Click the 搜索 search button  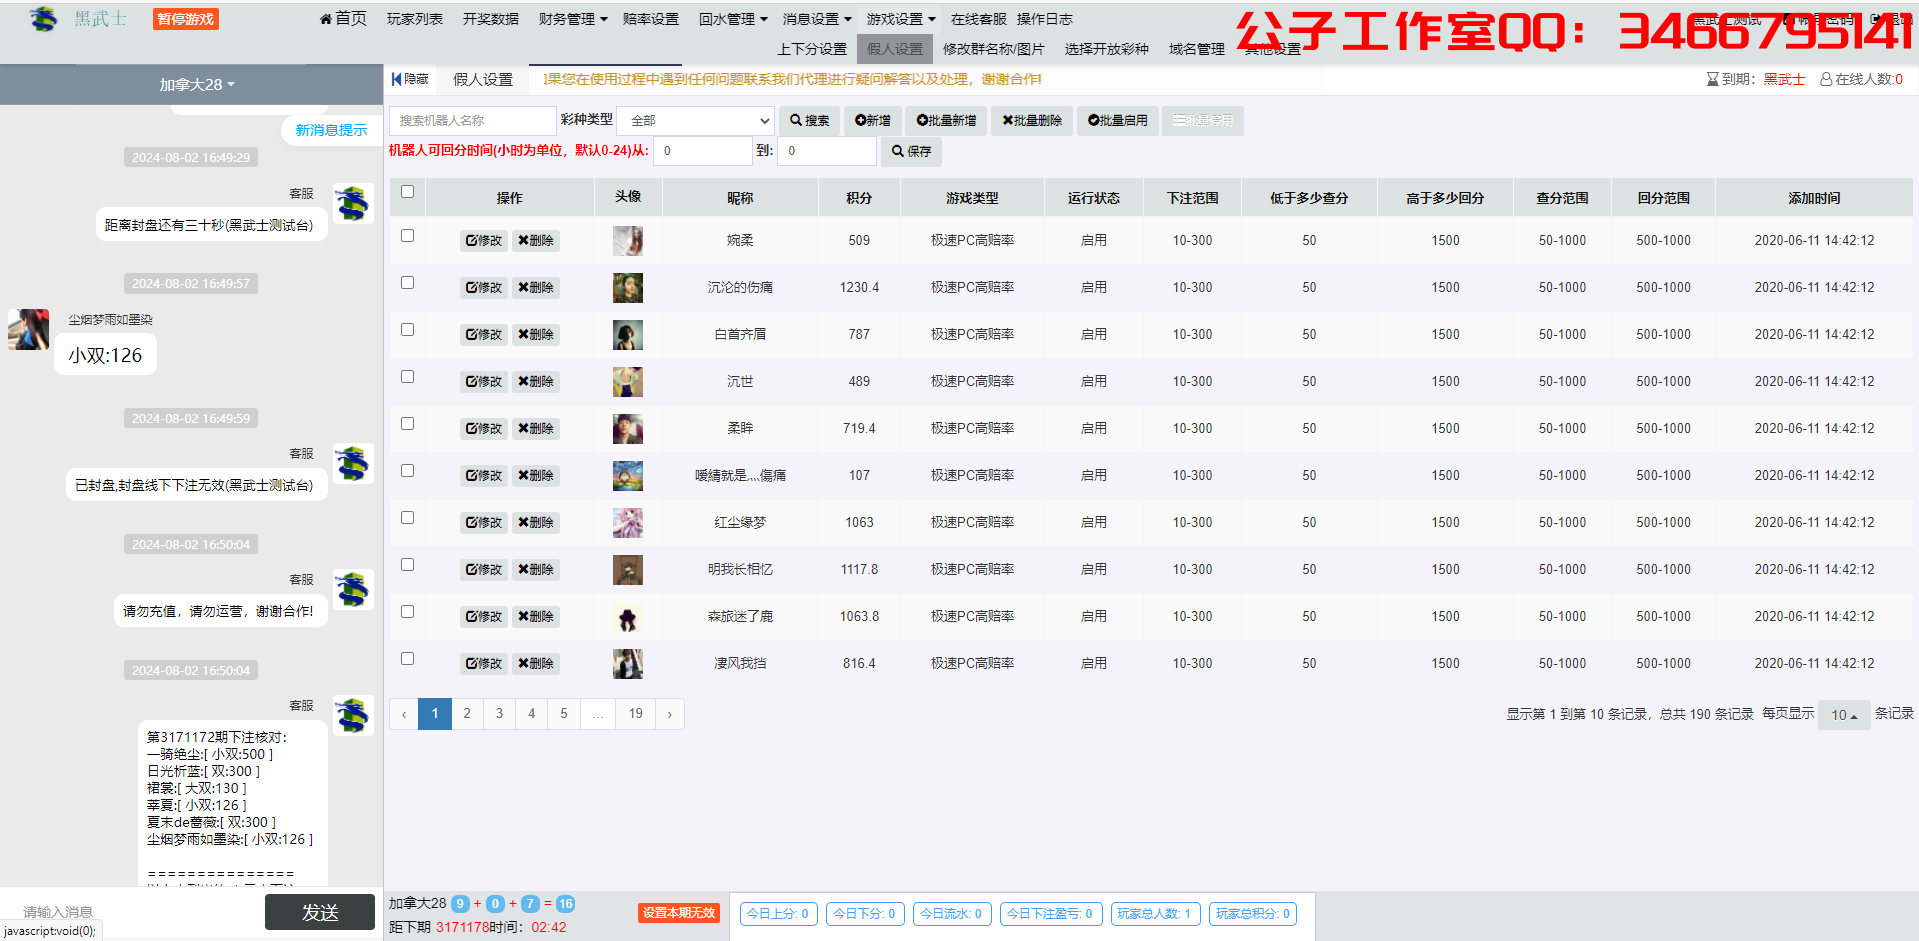809,121
